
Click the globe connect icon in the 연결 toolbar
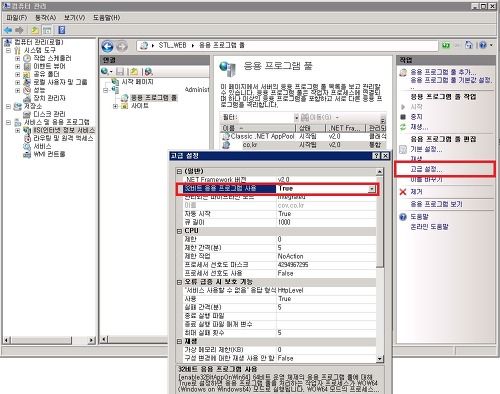pos(105,71)
